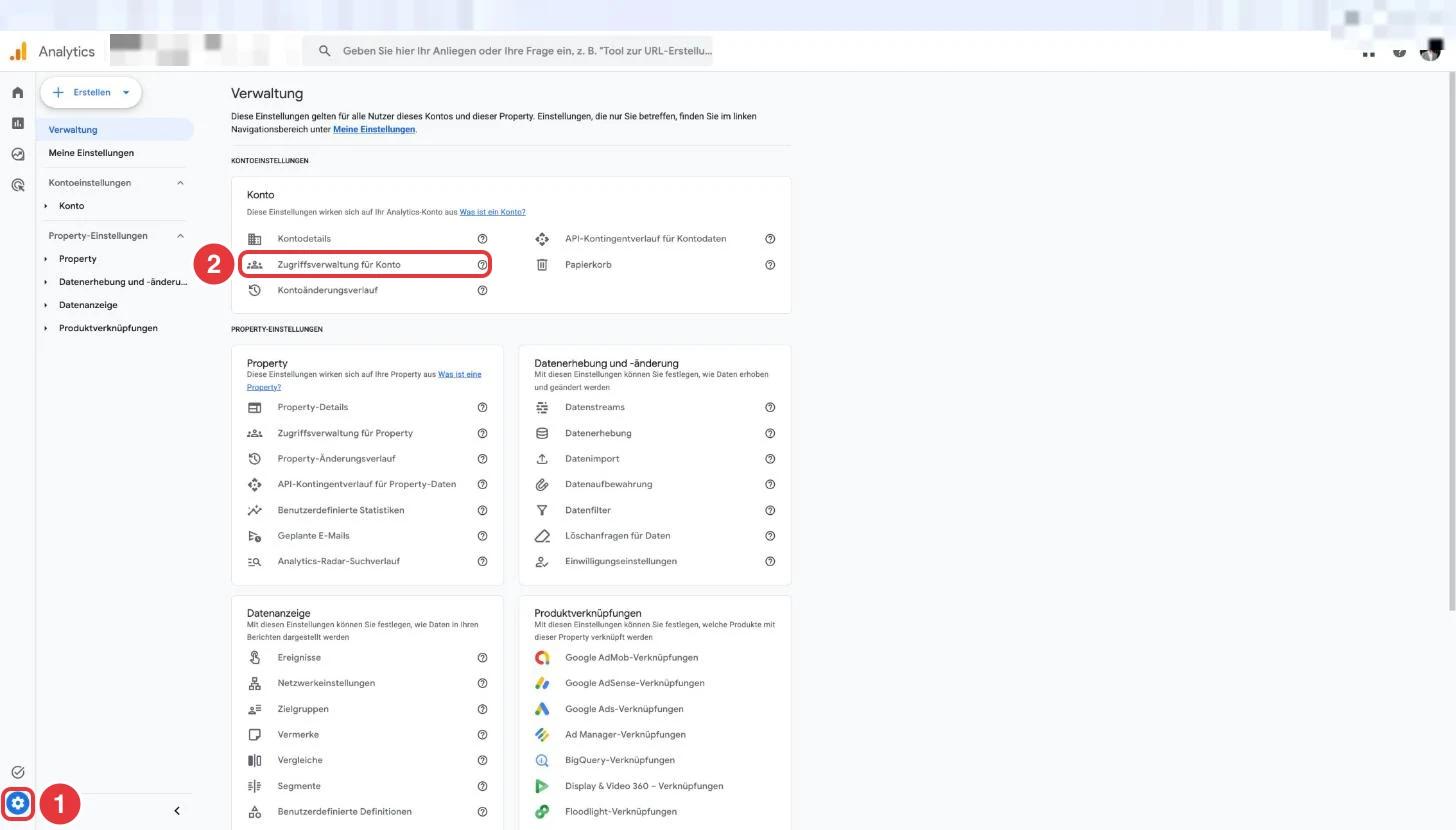Viewport: 1456px width, 830px height.
Task: Click the help icon for Ereignisse
Action: (482, 658)
